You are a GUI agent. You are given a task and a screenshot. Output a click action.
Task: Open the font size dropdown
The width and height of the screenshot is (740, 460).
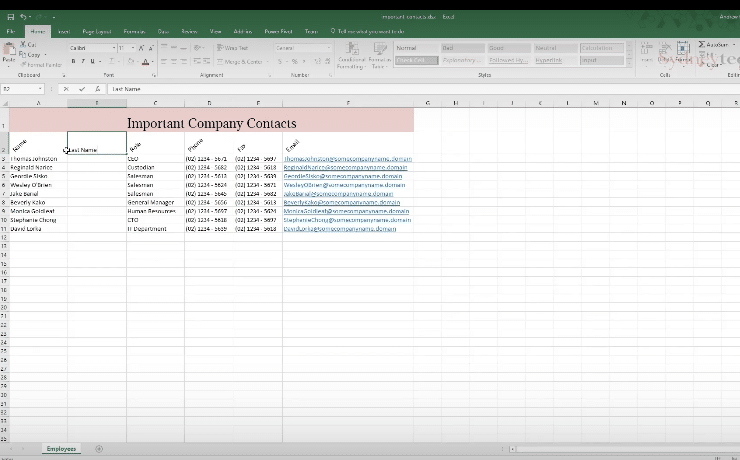(x=133, y=48)
